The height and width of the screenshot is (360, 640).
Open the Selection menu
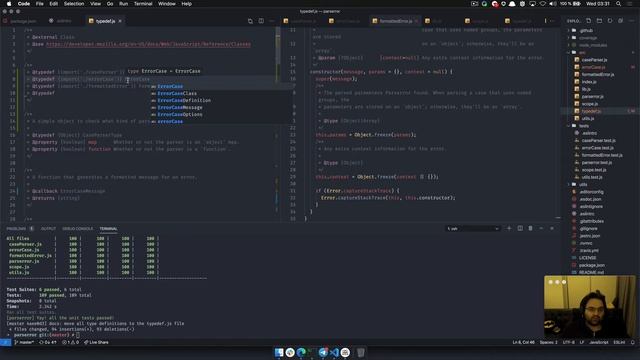[x=74, y=4]
